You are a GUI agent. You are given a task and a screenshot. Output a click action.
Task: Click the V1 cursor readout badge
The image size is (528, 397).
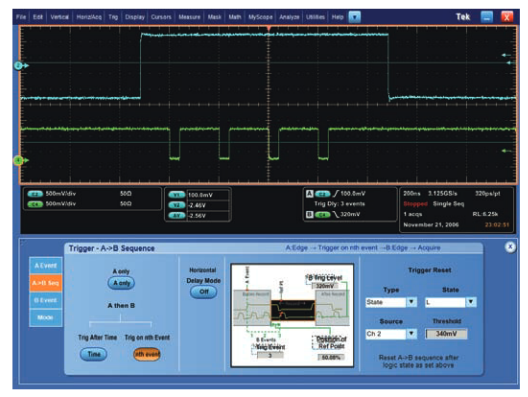176,195
